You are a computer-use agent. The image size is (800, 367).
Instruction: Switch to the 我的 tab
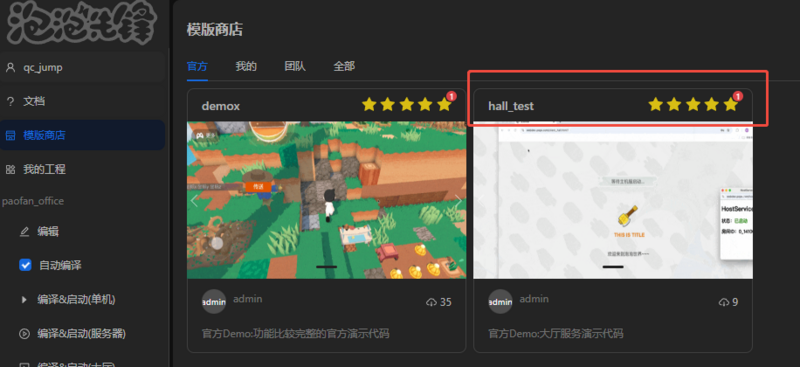click(x=246, y=66)
